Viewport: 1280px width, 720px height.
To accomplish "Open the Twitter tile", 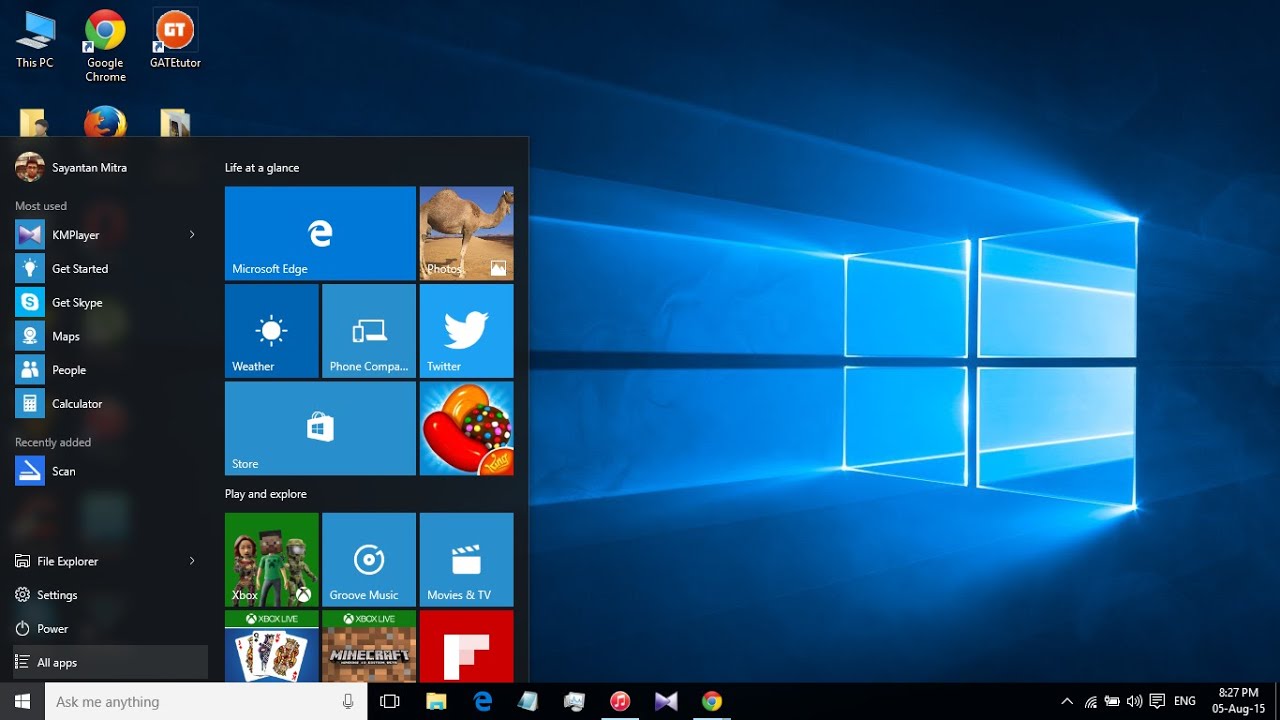I will click(466, 331).
